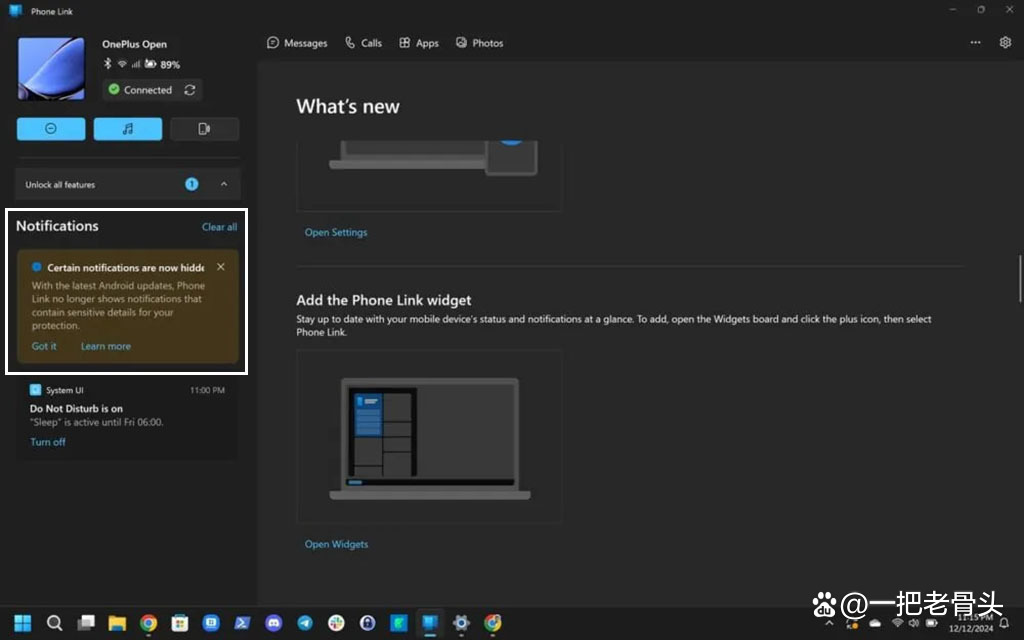Minimize the Phone Link window

pyautogui.click(x=953, y=10)
